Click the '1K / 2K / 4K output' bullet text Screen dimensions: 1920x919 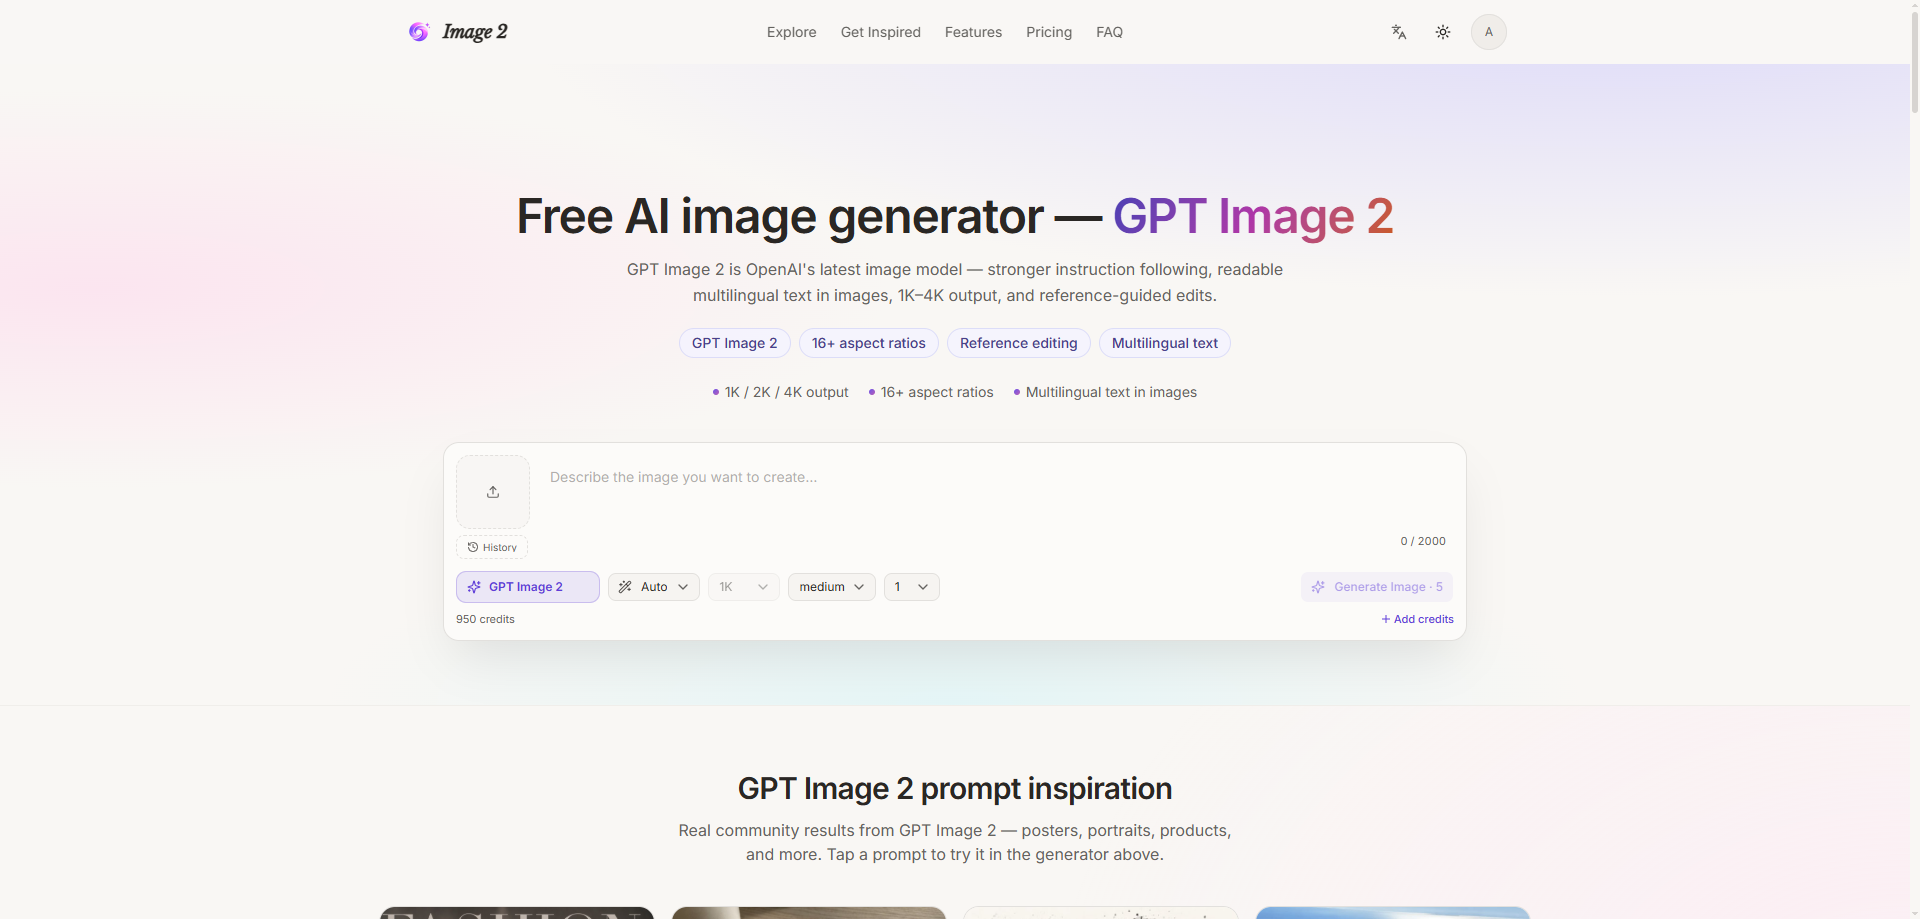pyautogui.click(x=786, y=392)
